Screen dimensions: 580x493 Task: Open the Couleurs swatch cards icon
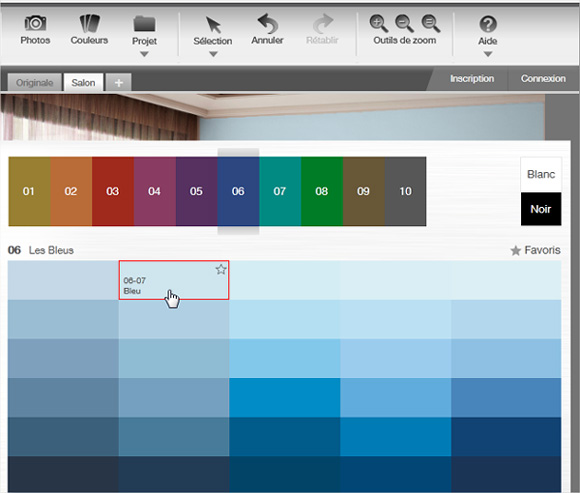click(90, 23)
